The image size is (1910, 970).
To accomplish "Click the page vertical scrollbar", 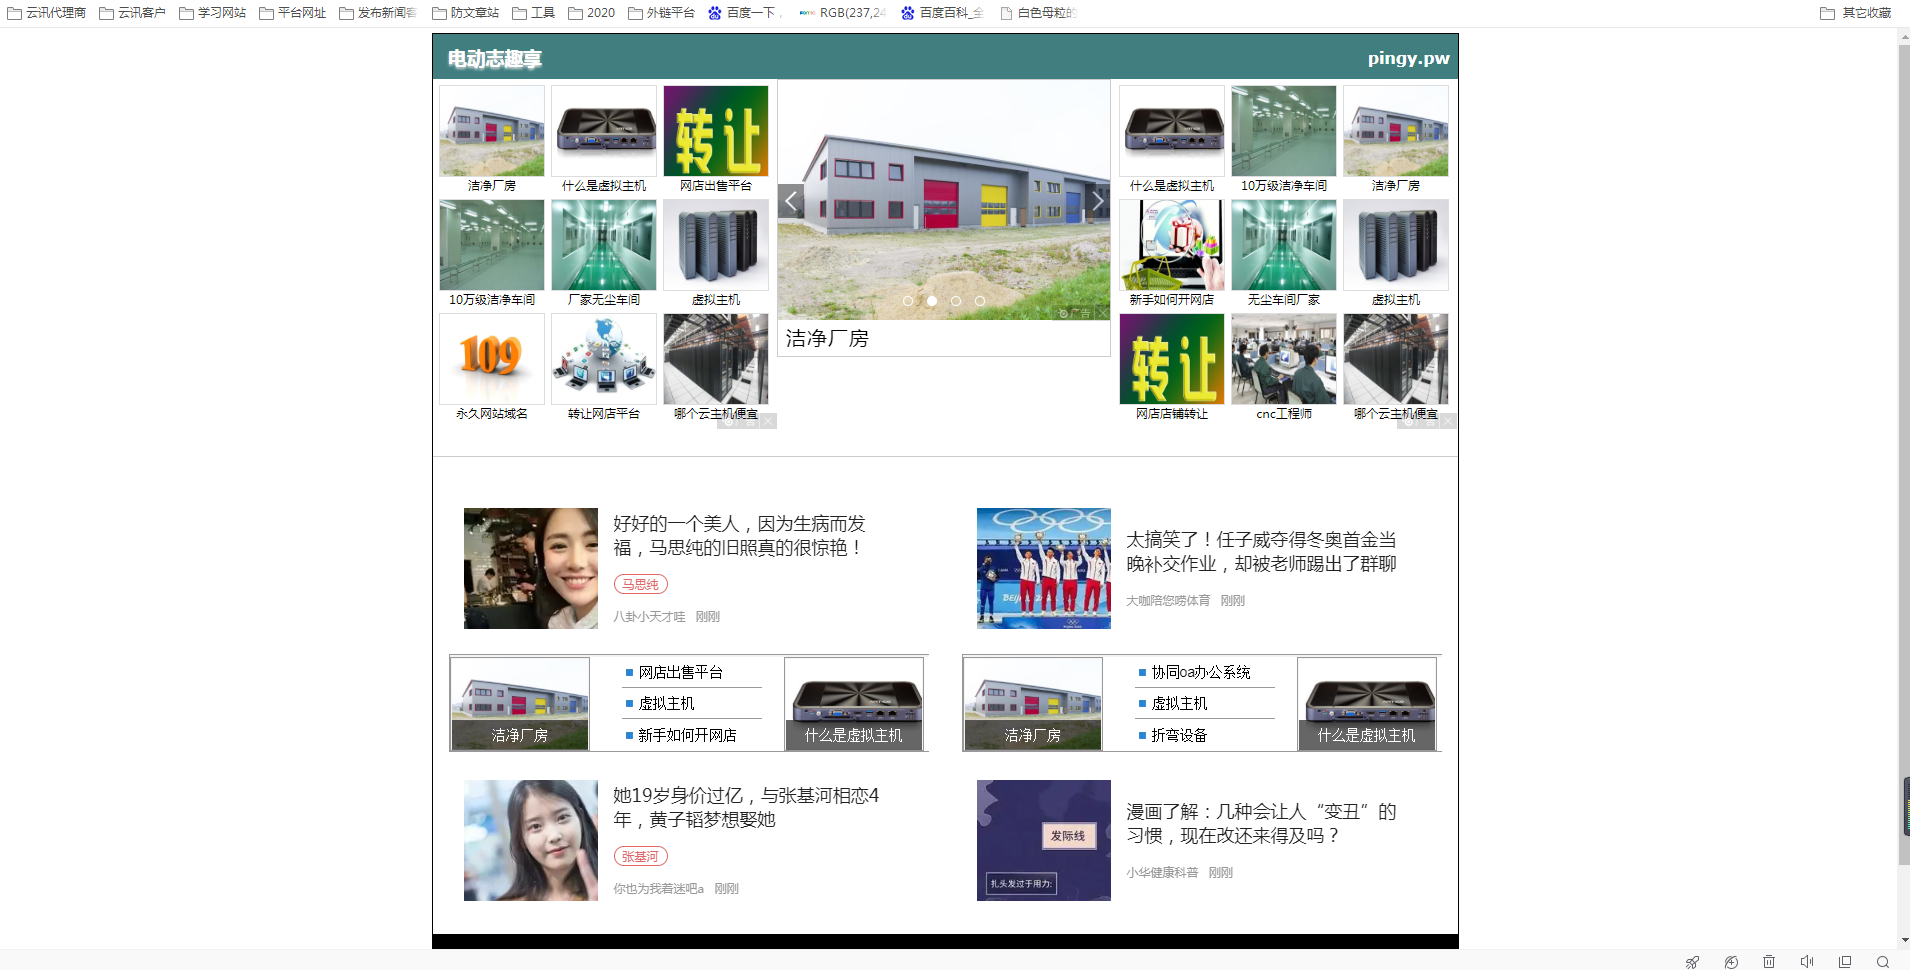I will coord(1903,450).
